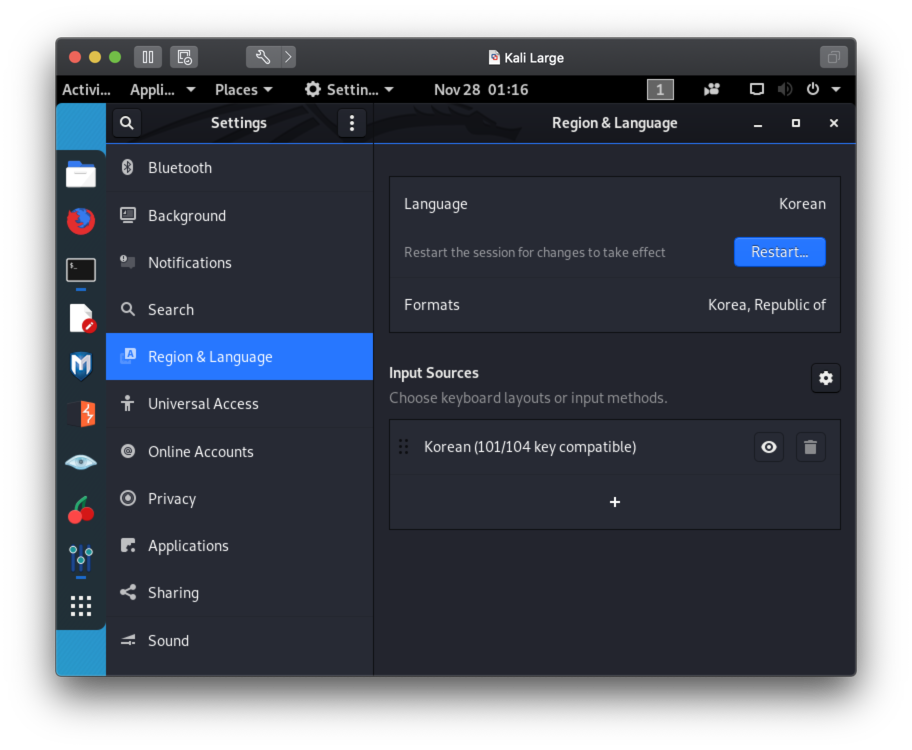Show all applications grid
Image resolution: width=912 pixels, height=750 pixels.
click(81, 606)
